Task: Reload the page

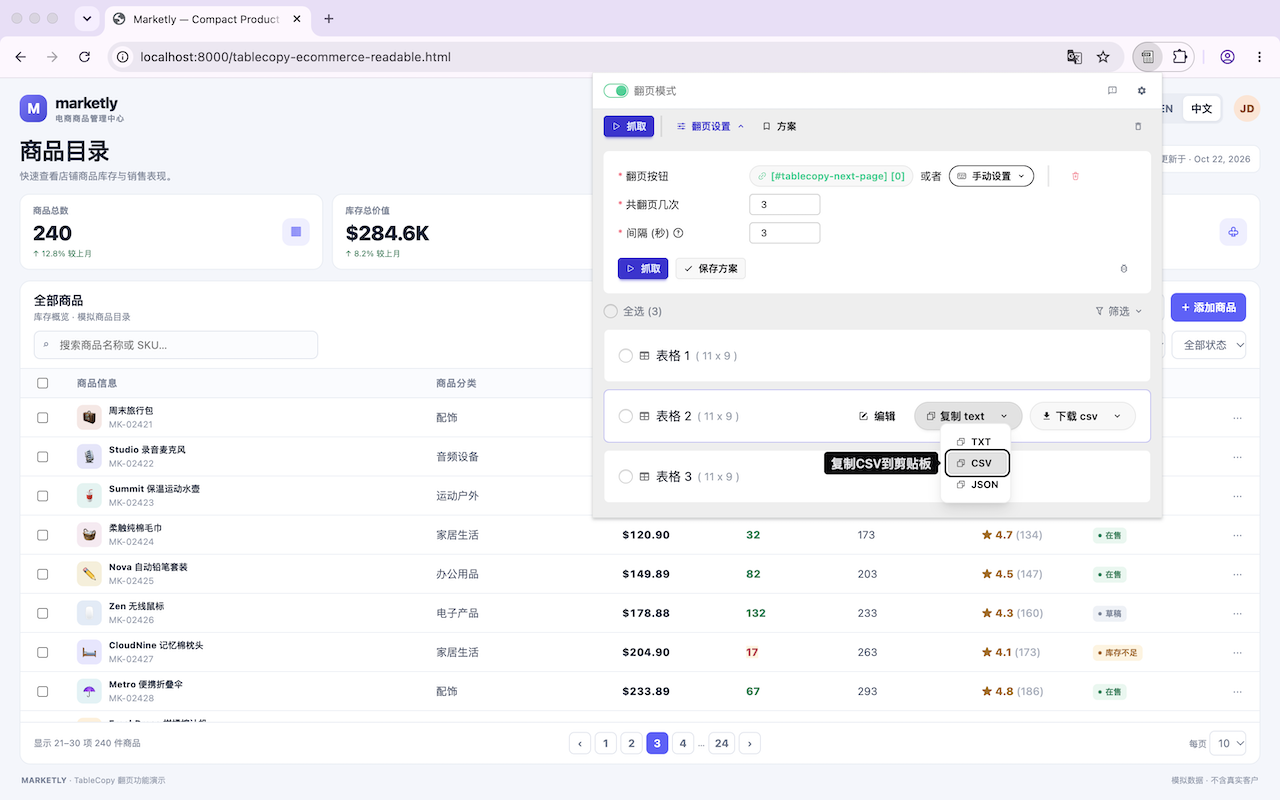Action: [84, 57]
